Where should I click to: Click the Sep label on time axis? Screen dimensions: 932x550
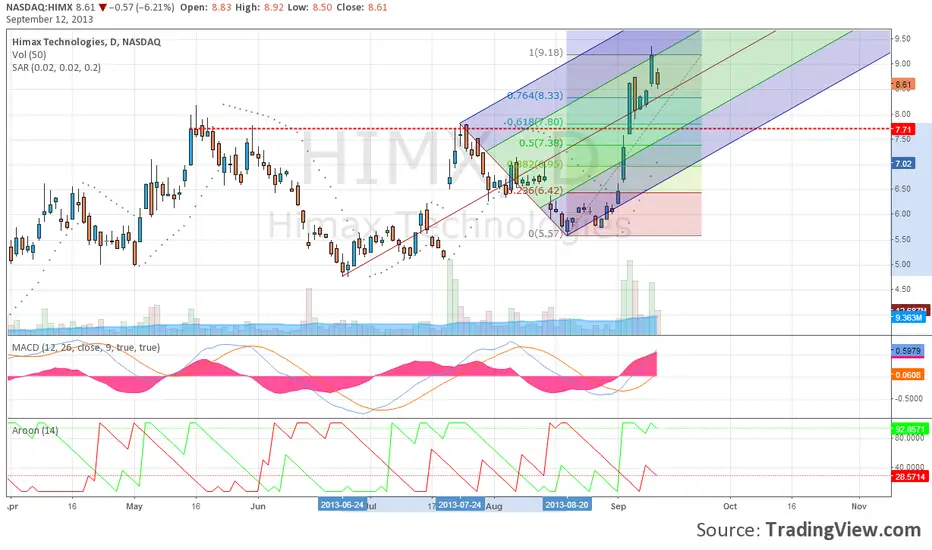[x=618, y=507]
